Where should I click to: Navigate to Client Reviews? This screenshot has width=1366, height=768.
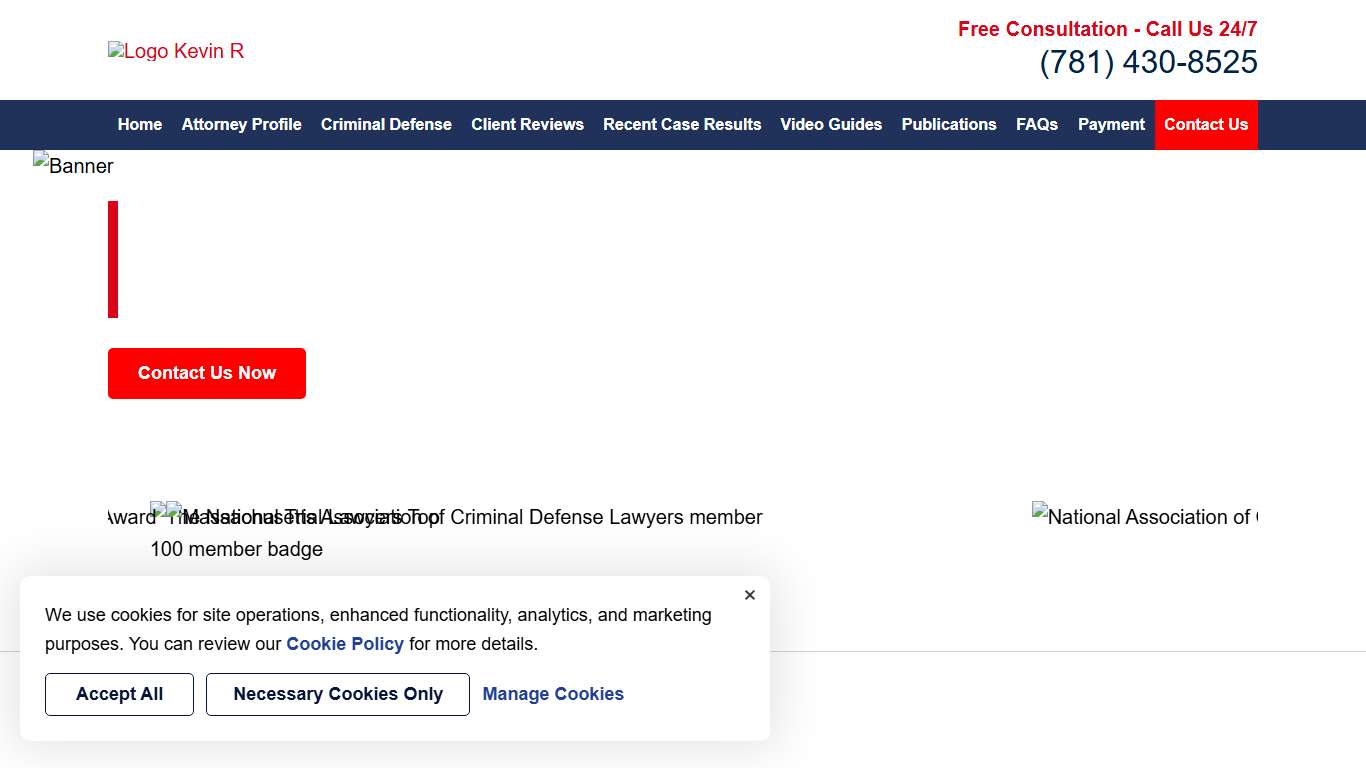tap(527, 125)
